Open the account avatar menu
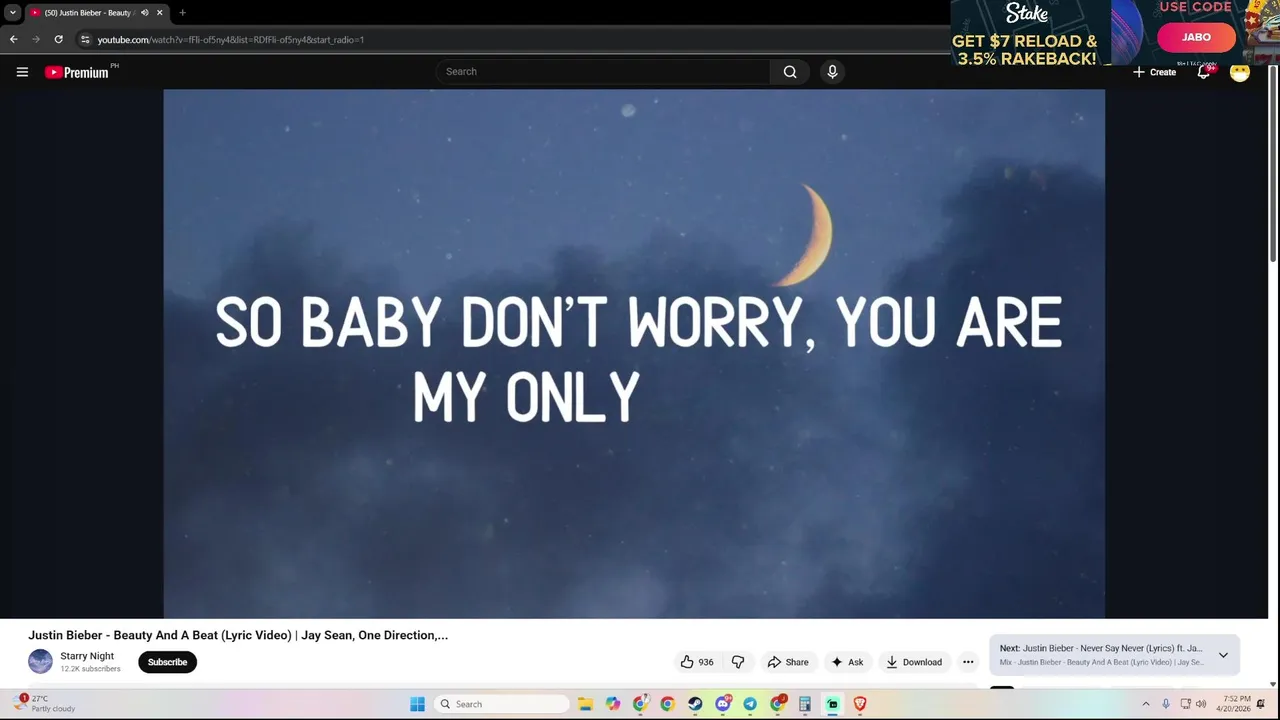The image size is (1280, 720). click(1240, 72)
